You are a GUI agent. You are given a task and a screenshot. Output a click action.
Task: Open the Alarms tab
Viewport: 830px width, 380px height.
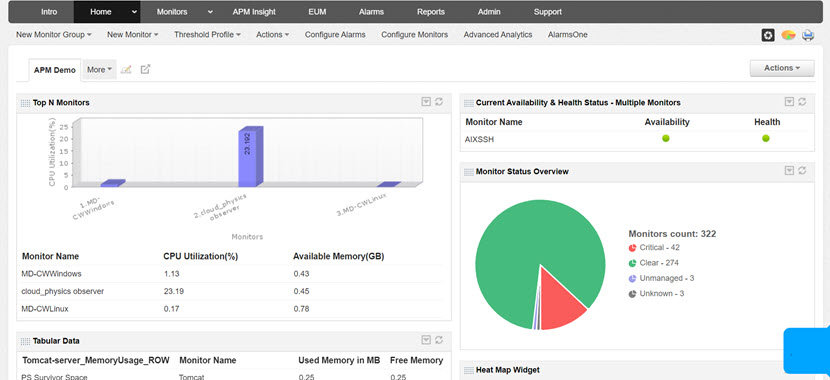tap(371, 12)
